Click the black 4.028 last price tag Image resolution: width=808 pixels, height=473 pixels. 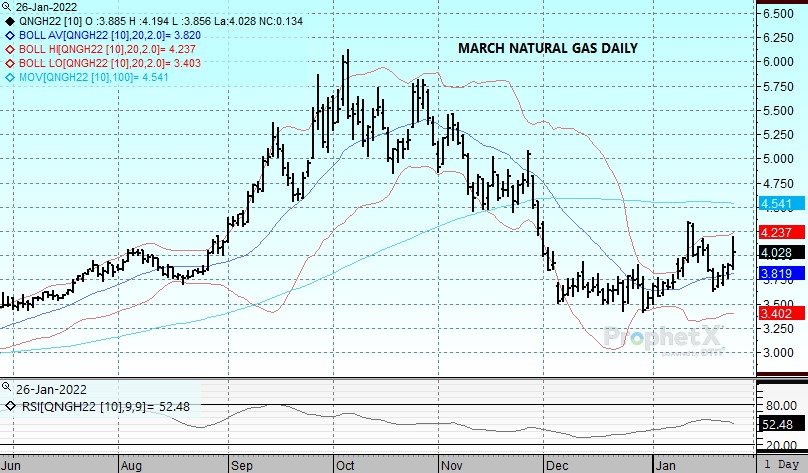click(x=778, y=253)
